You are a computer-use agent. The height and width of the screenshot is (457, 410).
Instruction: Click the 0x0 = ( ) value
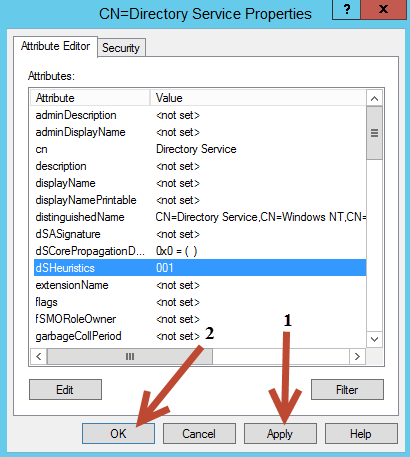[176, 251]
